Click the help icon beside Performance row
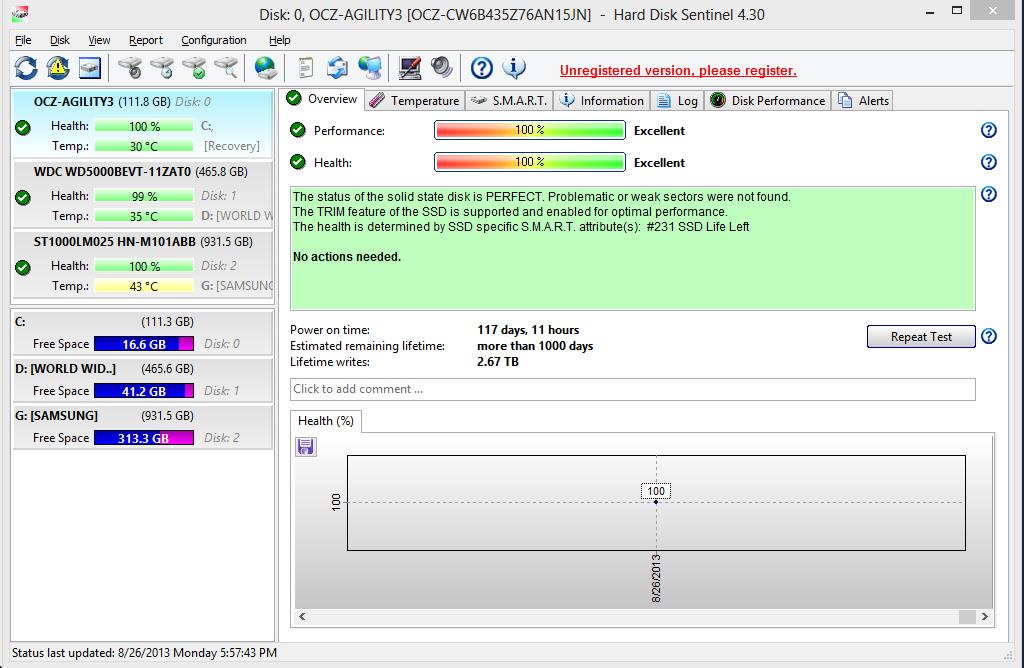Screen dimensions: 1024x668 pyautogui.click(x=989, y=130)
